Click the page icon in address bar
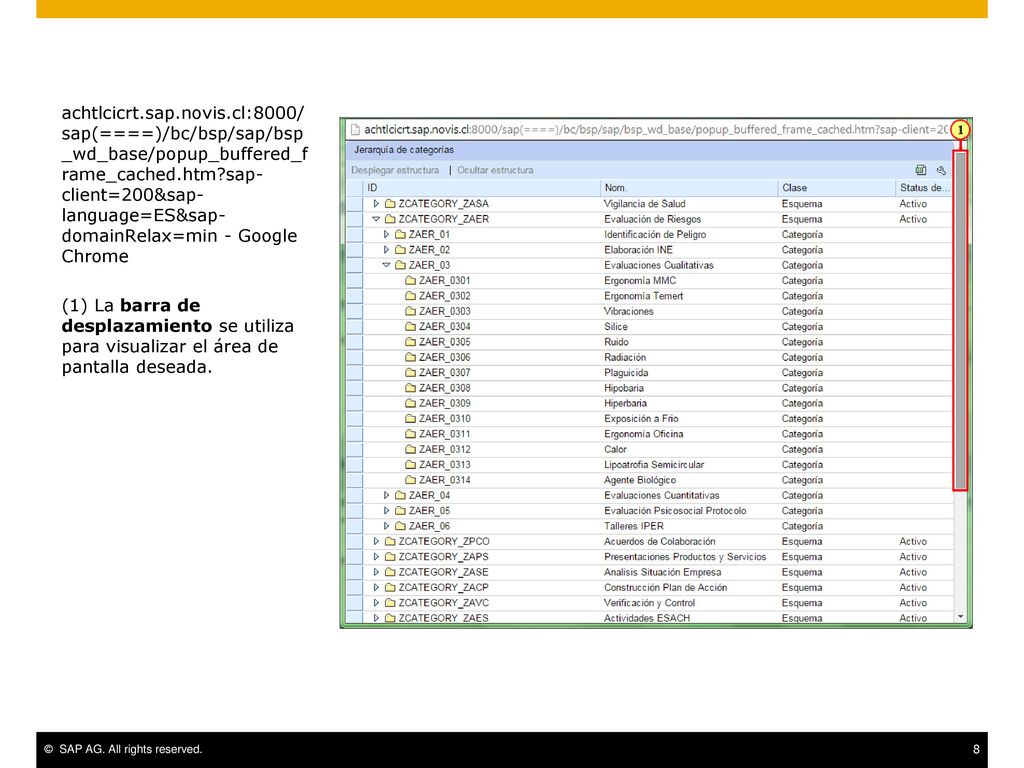Screen dimensions: 1024x768 (355, 129)
